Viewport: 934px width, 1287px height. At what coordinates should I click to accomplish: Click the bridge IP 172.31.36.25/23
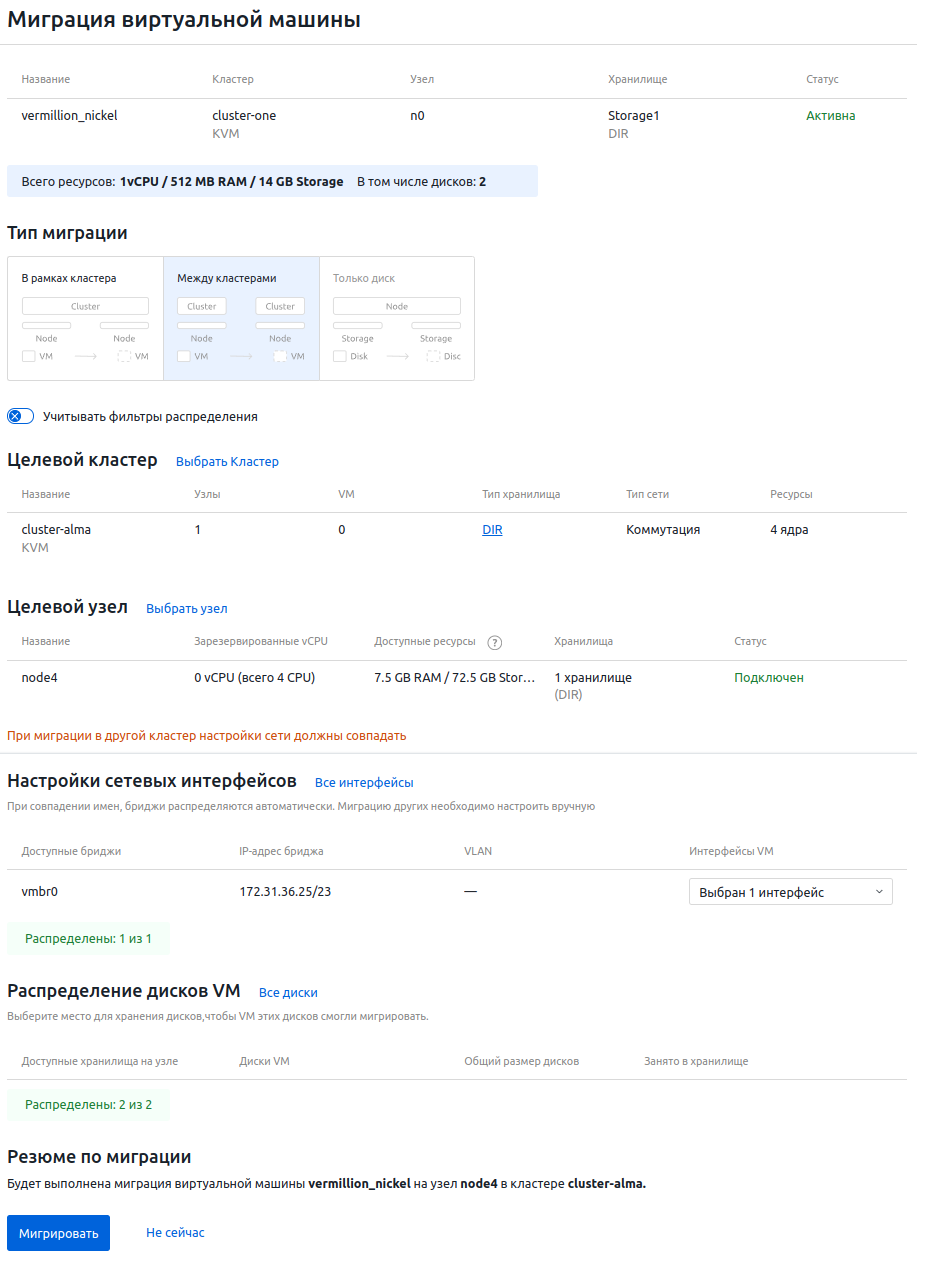(285, 892)
